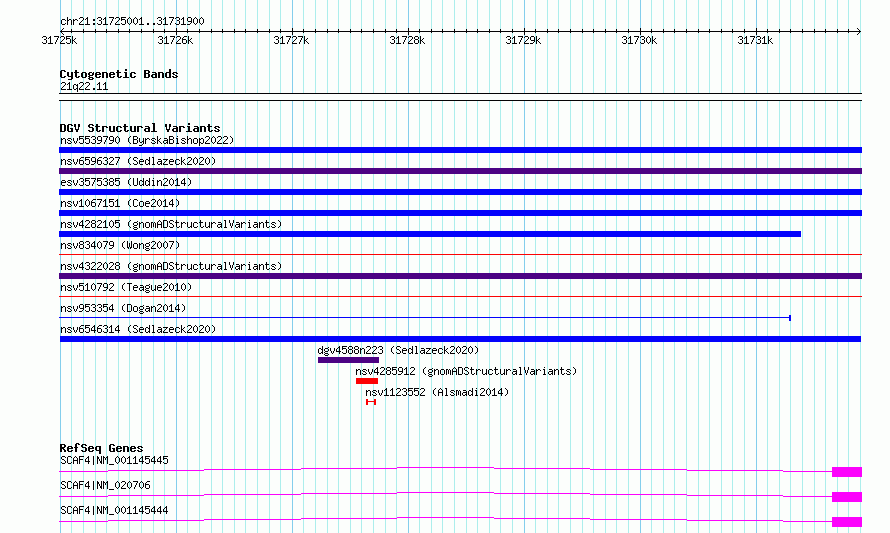890x533 pixels.
Task: Click nsv953354 (Dogan2014) variant label
Action: pos(123,308)
